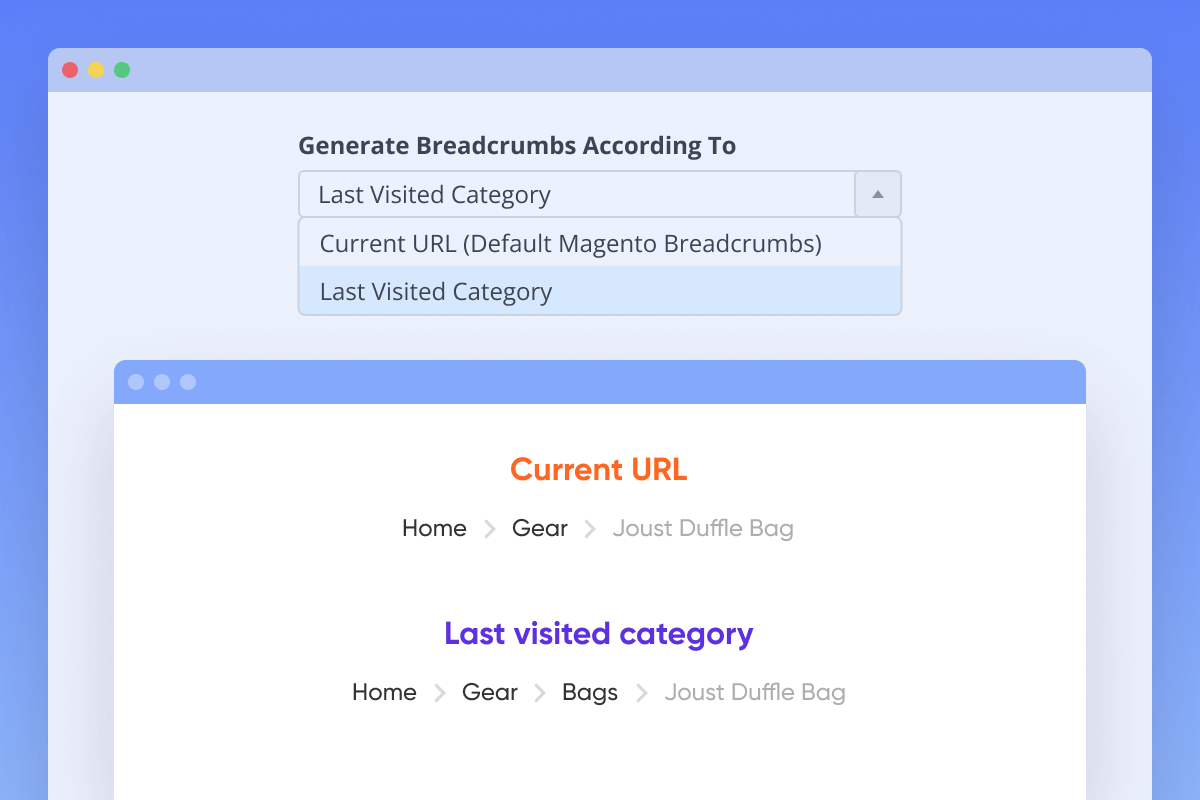Viewport: 1200px width, 800px height.
Task: Click the middle gray dot on inner browser window
Action: pyautogui.click(x=162, y=382)
